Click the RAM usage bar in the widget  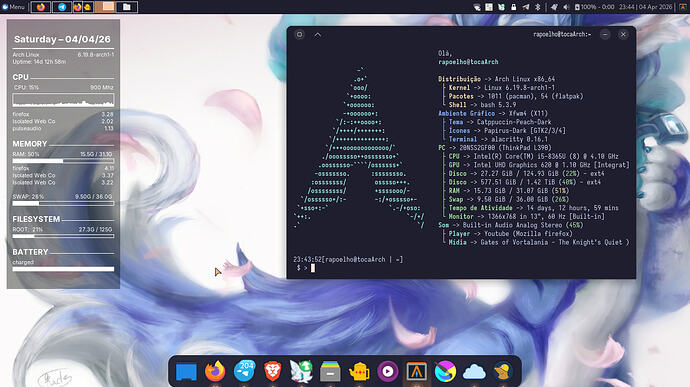point(63,161)
